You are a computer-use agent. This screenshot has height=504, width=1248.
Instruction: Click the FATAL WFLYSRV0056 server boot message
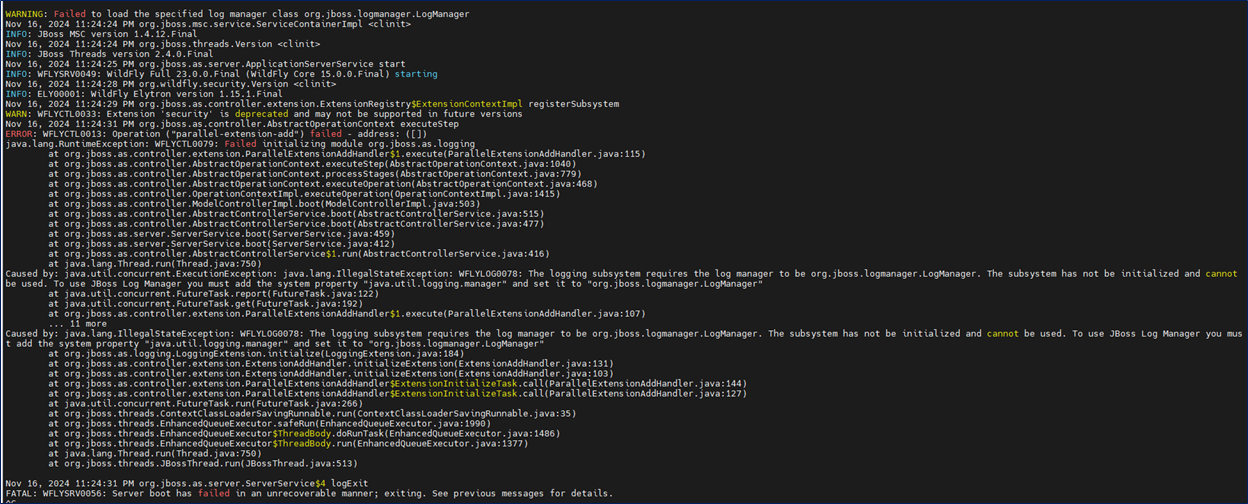[x=308, y=493]
